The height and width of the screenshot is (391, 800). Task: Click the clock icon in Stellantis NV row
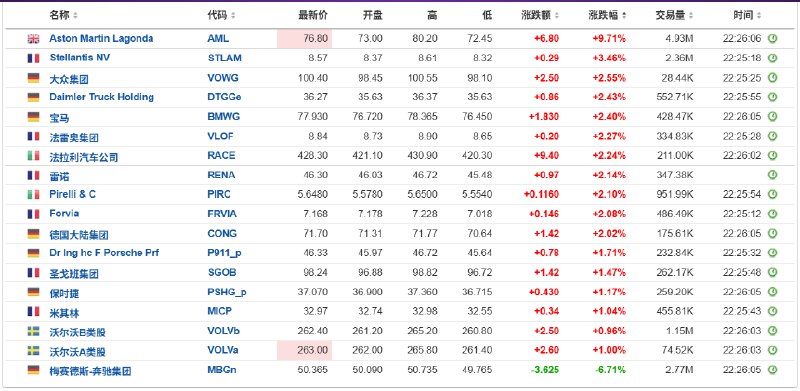[x=772, y=58]
